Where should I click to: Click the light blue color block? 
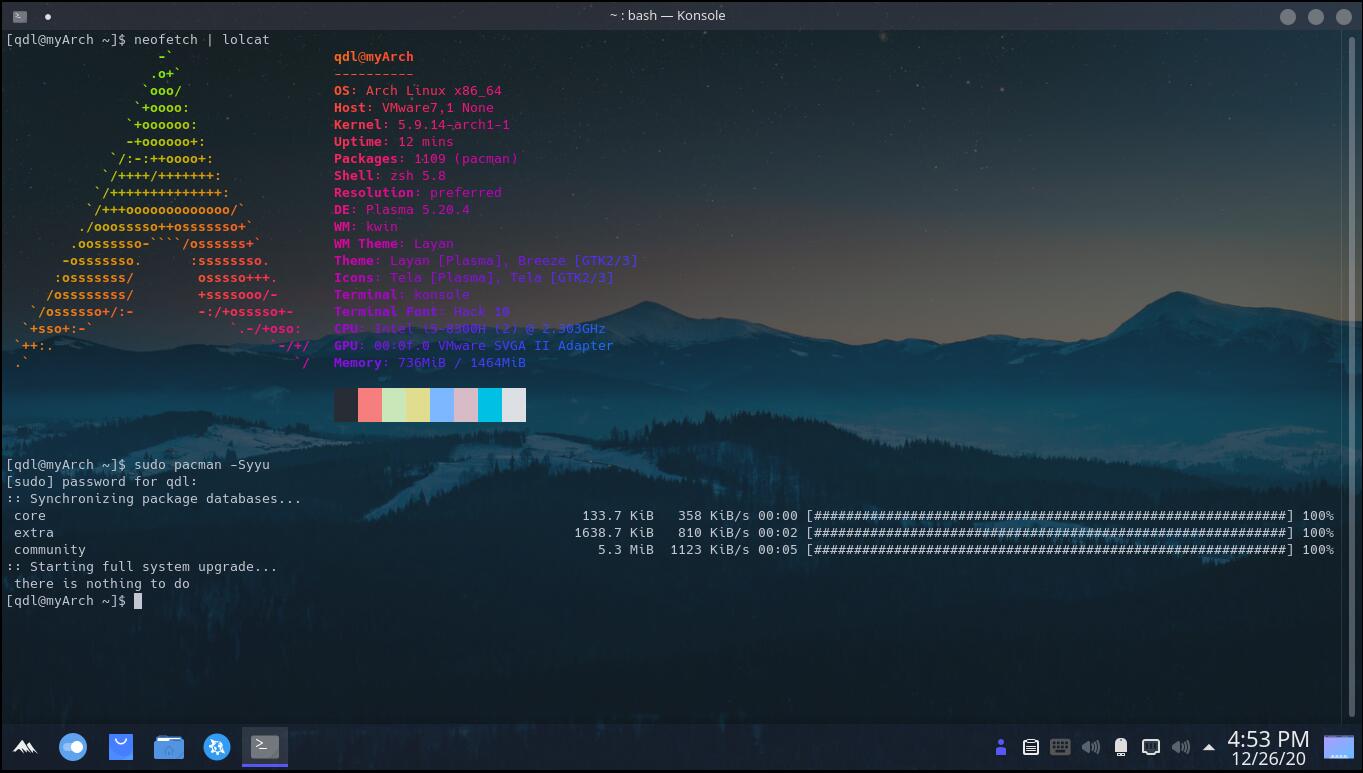coord(442,405)
